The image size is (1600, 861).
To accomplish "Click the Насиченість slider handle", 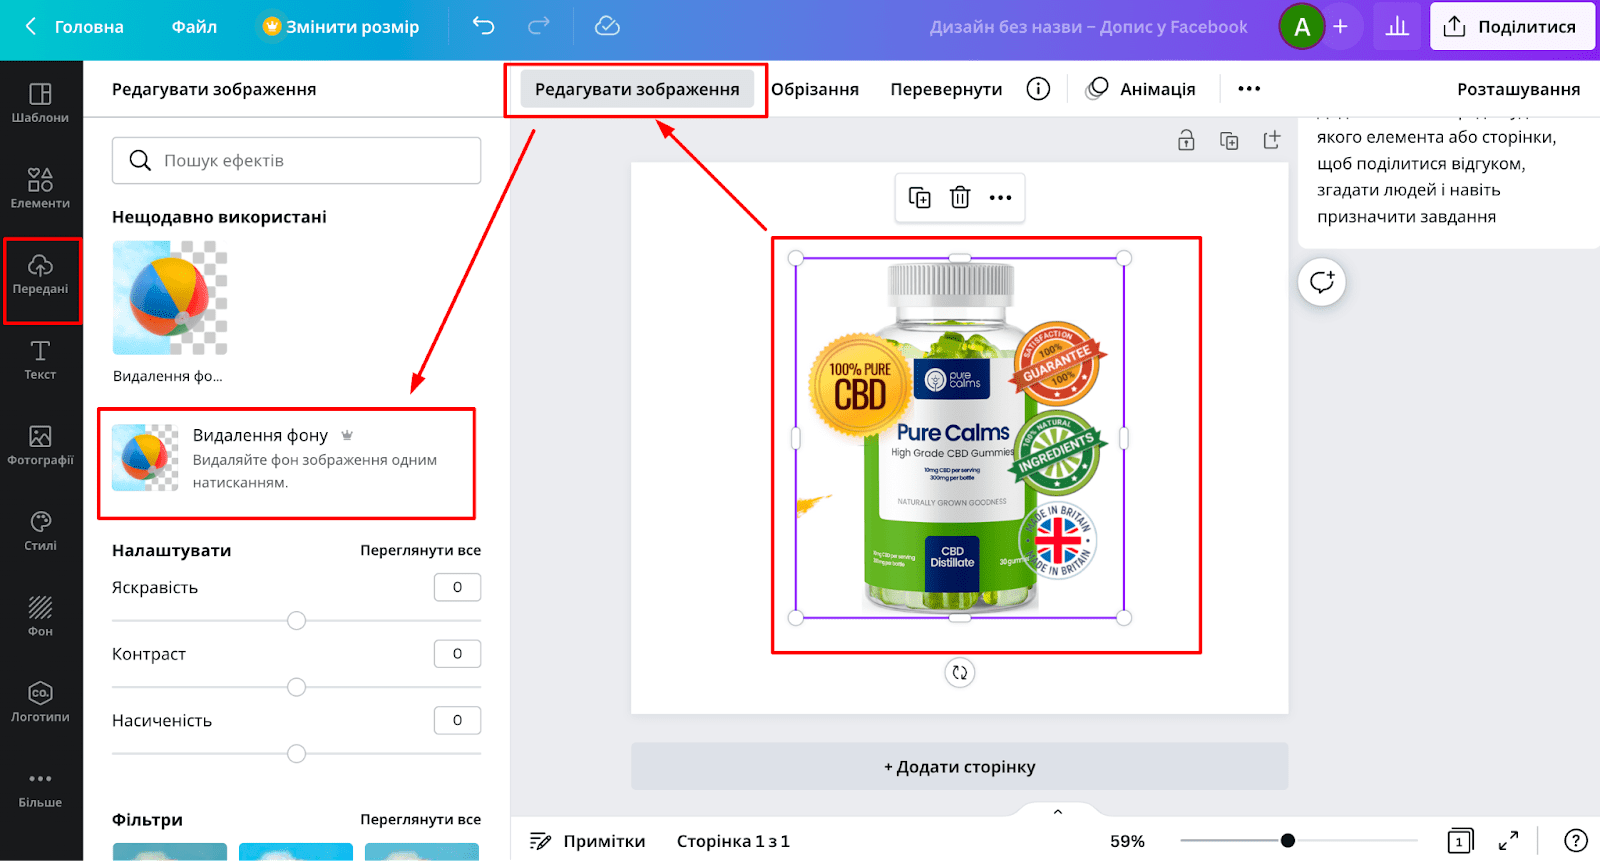I will [x=296, y=754].
